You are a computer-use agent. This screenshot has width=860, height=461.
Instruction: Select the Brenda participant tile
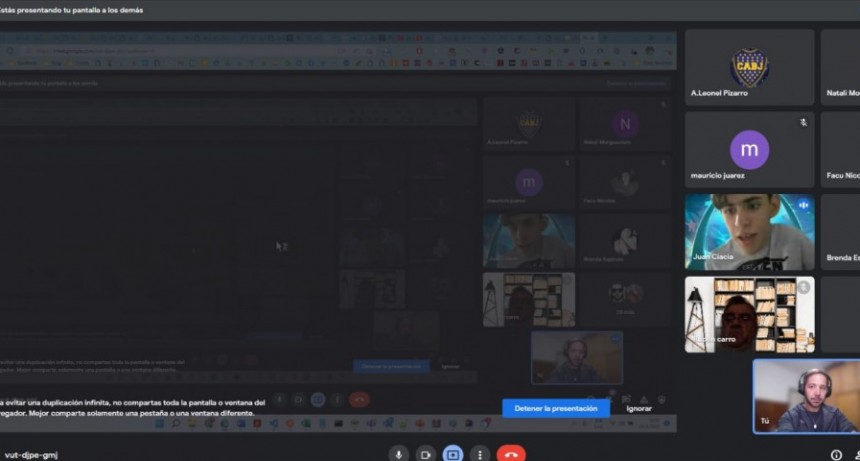coord(840,232)
